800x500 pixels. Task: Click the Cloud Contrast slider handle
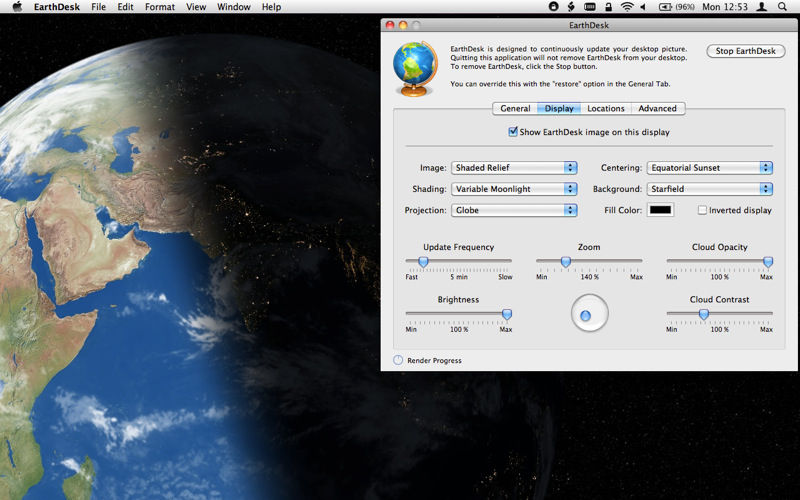[x=704, y=314]
